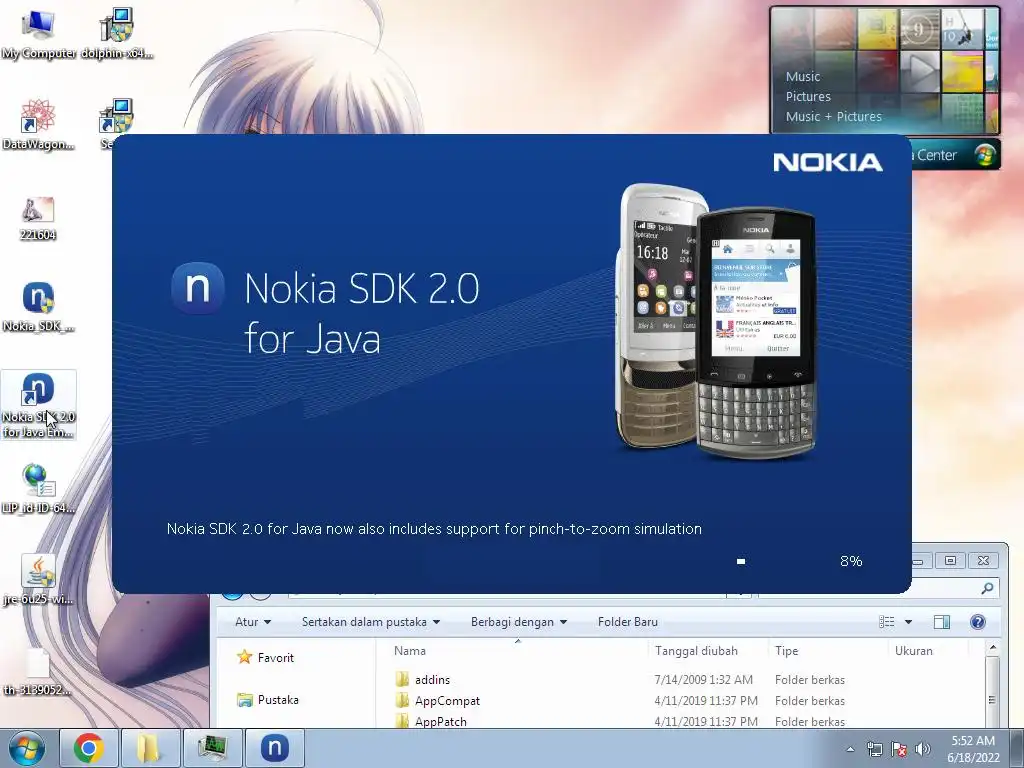Select the AppCompat folder icon
The image size is (1024, 768).
tap(402, 700)
